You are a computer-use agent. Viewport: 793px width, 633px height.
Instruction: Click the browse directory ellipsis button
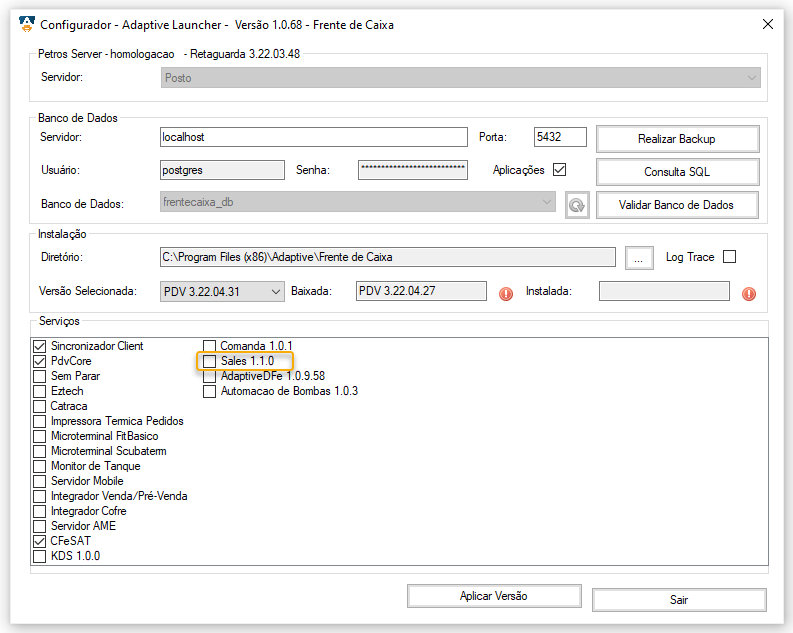(638, 258)
